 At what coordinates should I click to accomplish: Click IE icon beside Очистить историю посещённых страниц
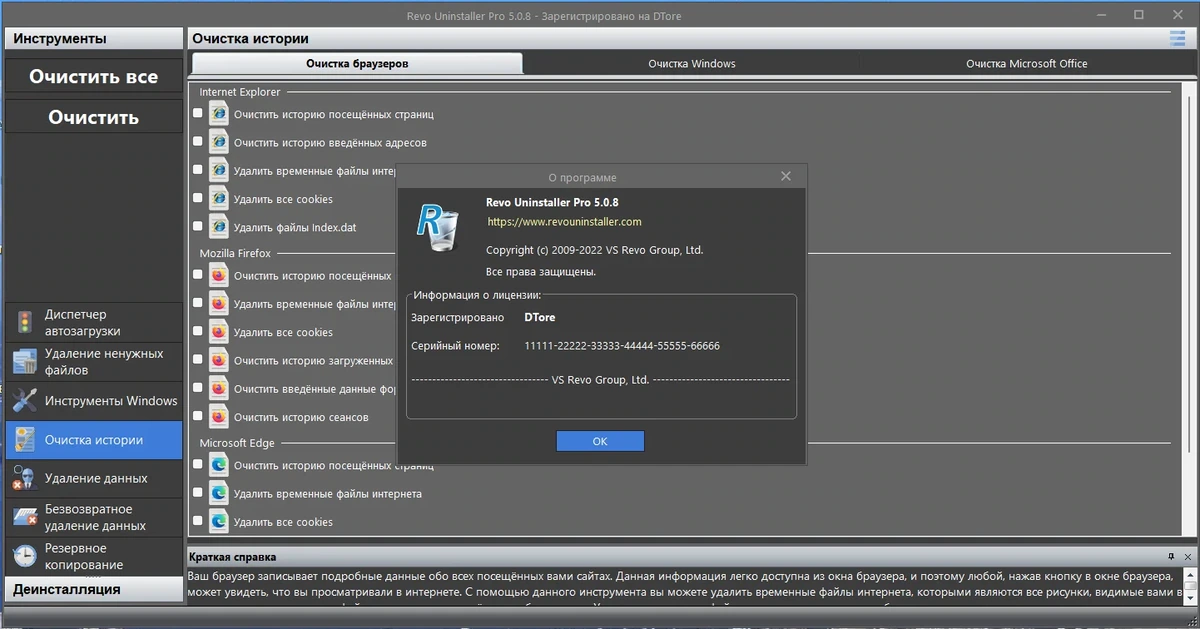point(218,114)
